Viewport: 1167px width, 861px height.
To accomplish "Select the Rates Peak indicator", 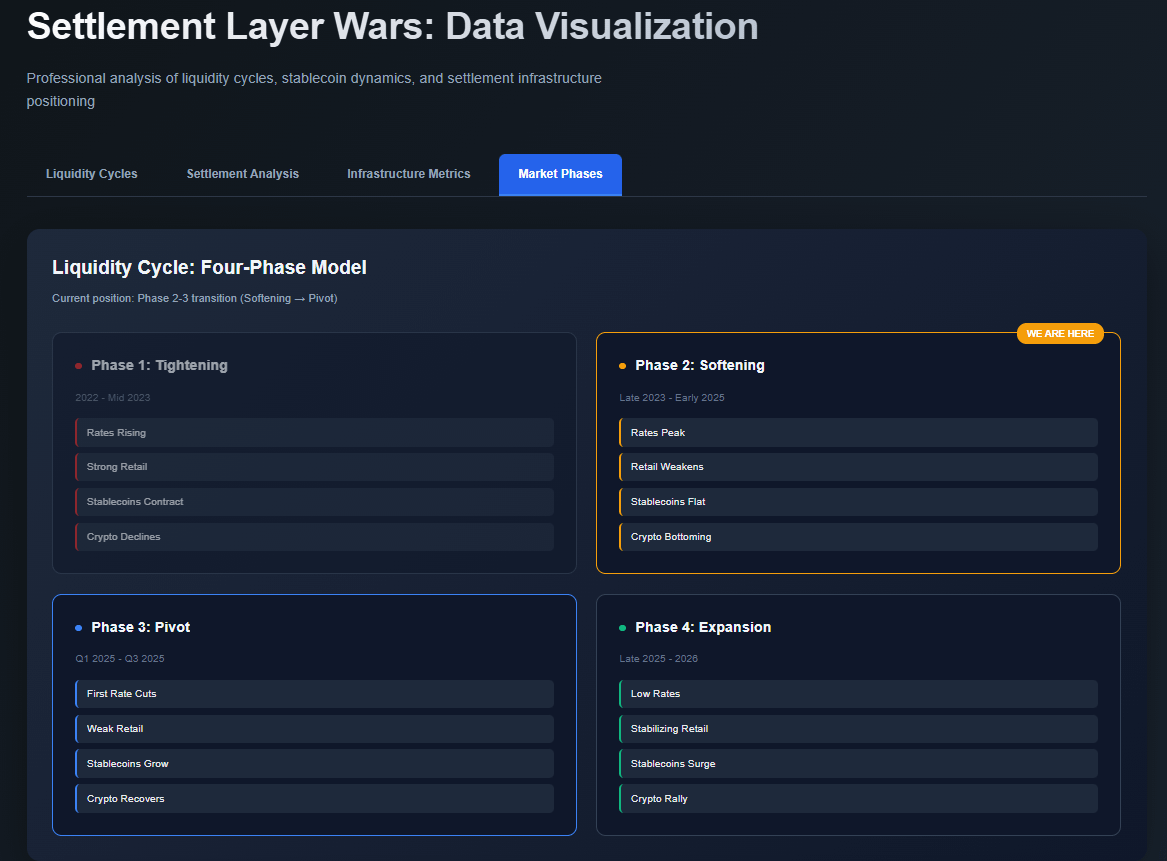I will tap(858, 433).
